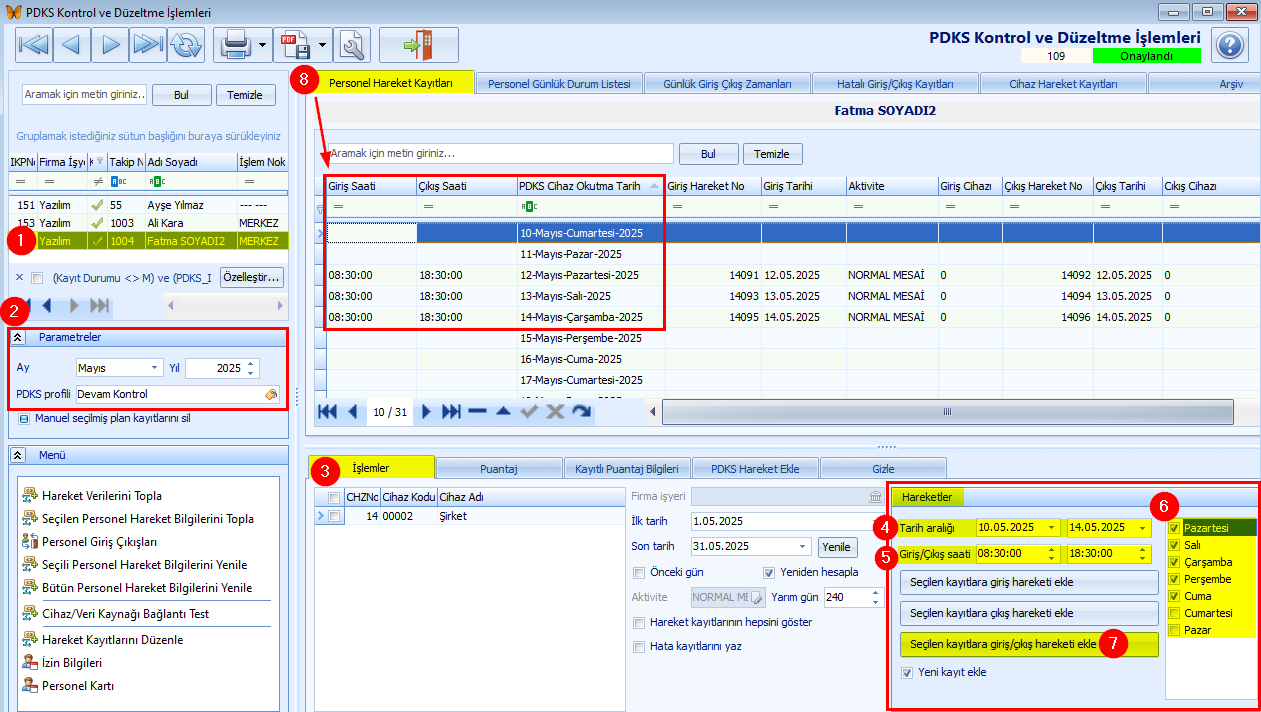Toggle Yeniden hesapla checkbox

[769, 573]
